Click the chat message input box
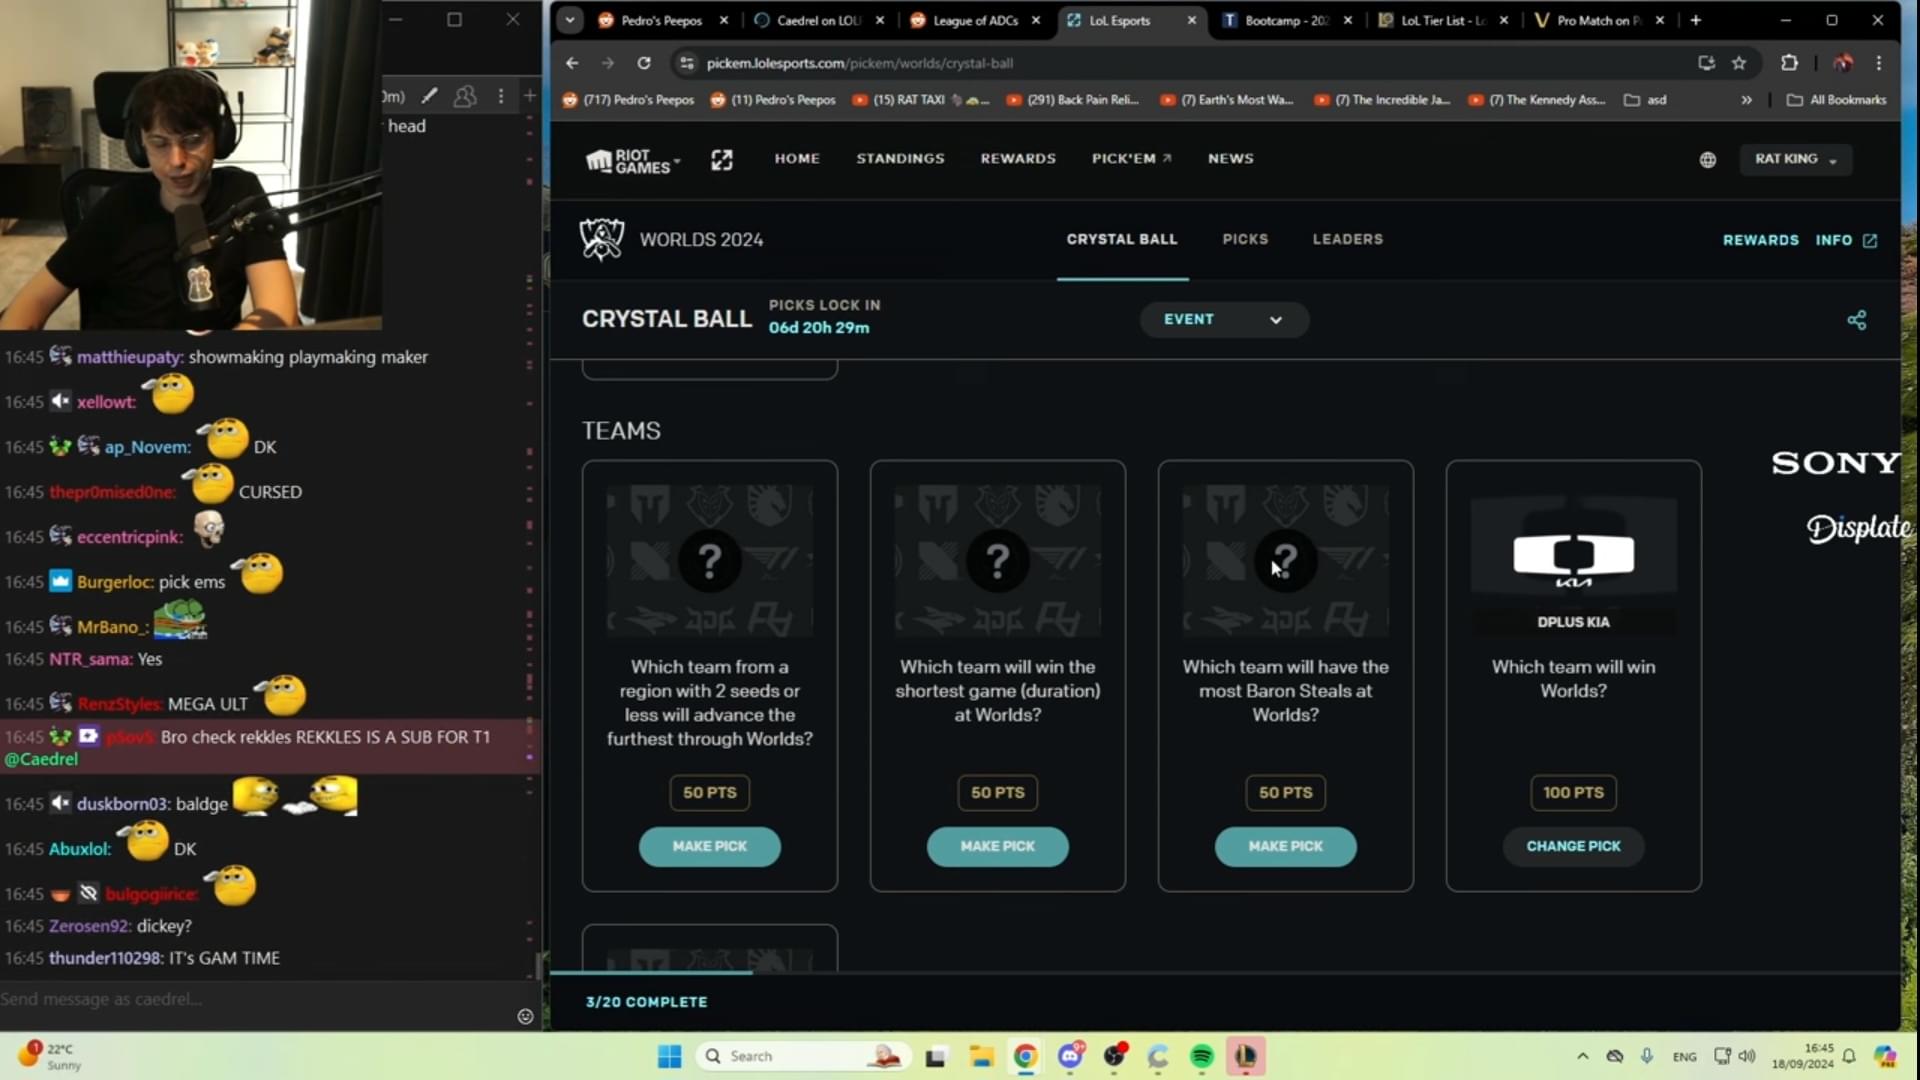Screen dimensions: 1920x1080 [x=255, y=999]
